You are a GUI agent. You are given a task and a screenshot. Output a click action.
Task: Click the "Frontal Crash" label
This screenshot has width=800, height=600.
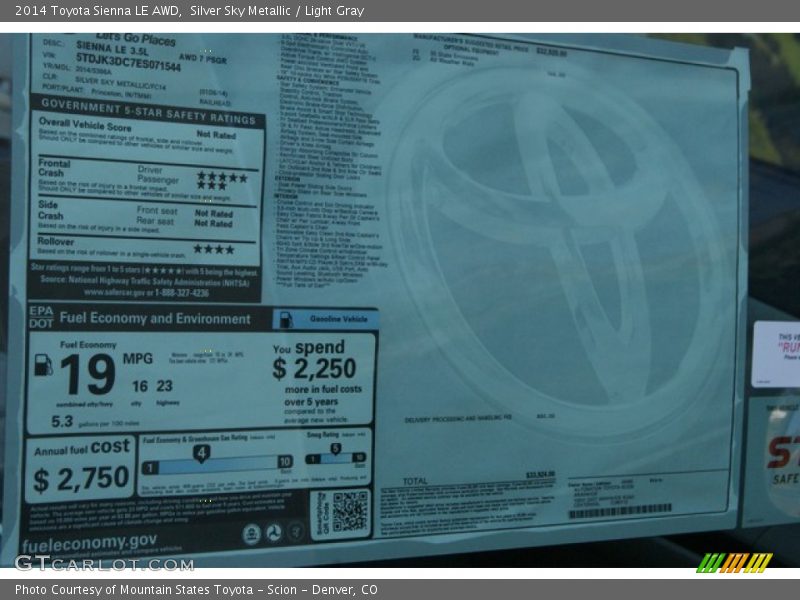54,168
